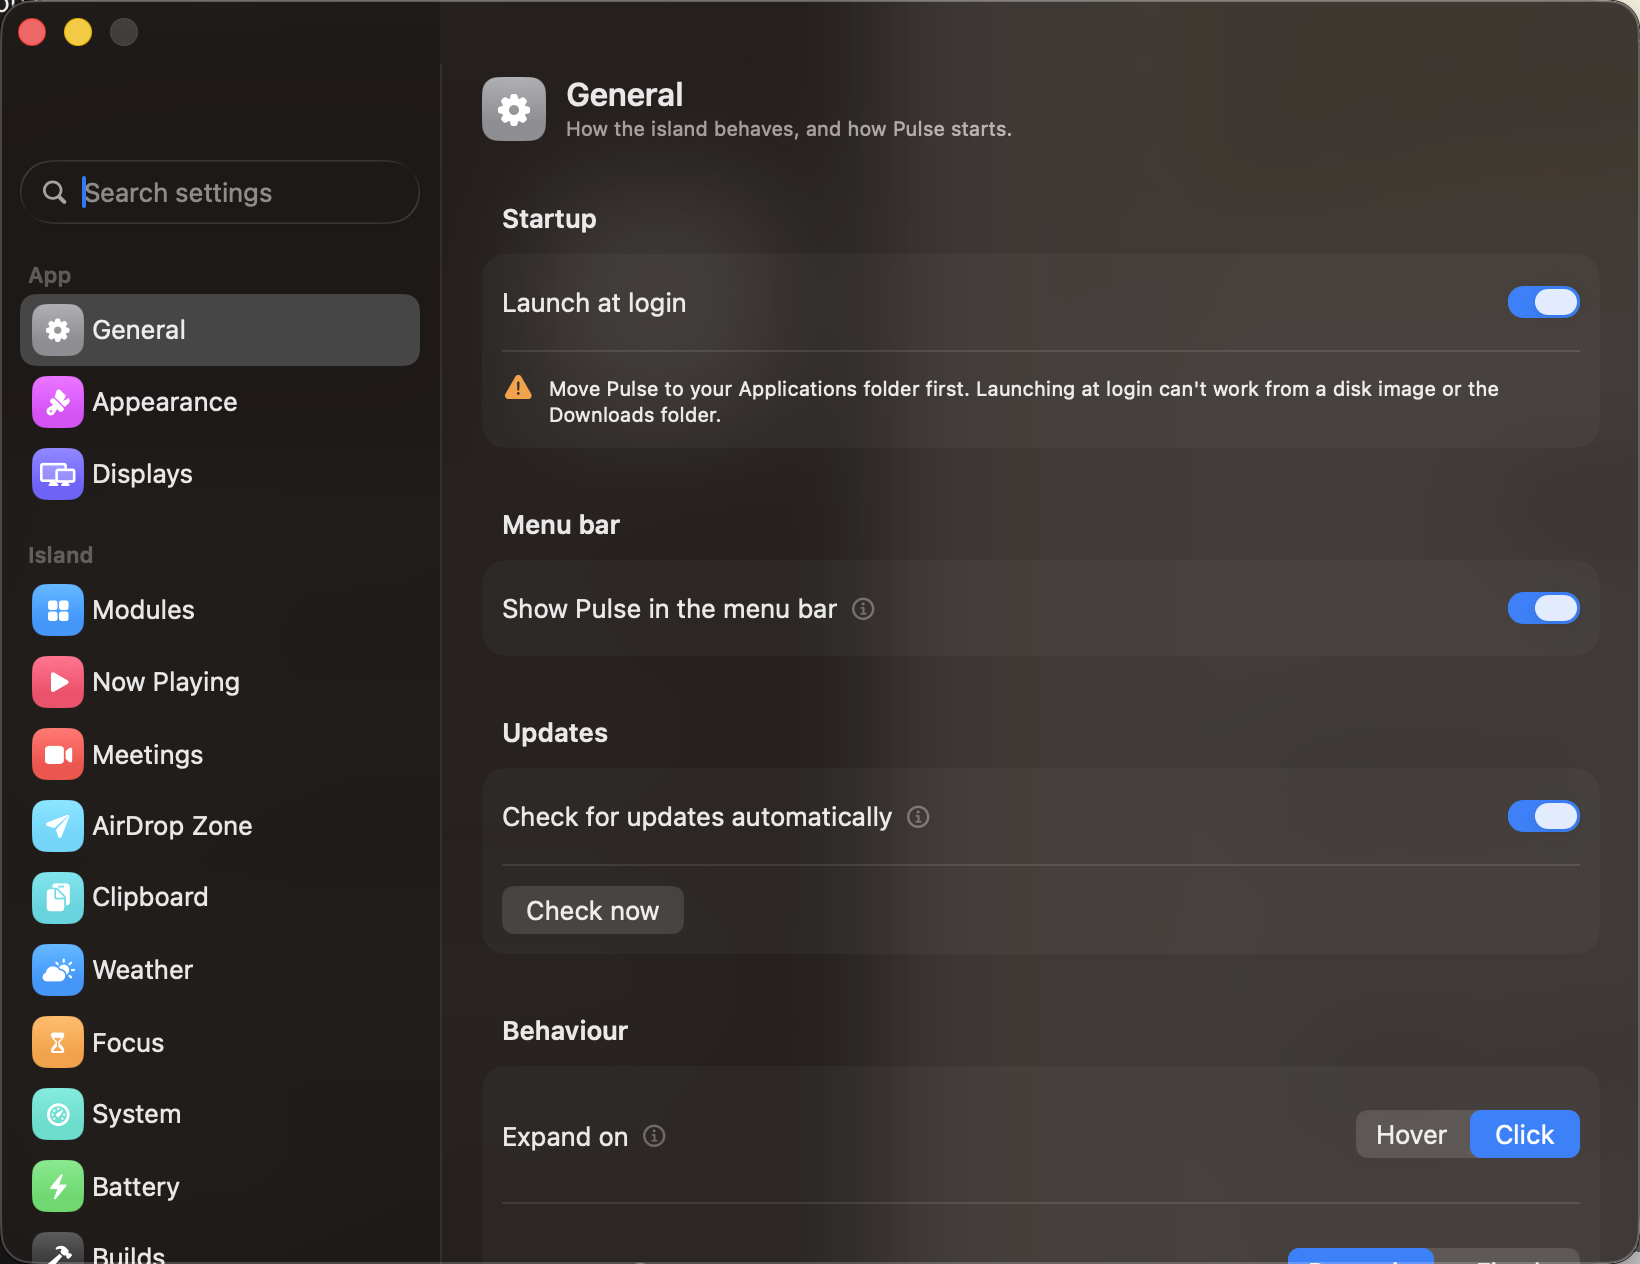
Task: Select Focus in the sidebar
Action: [x=220, y=1042]
